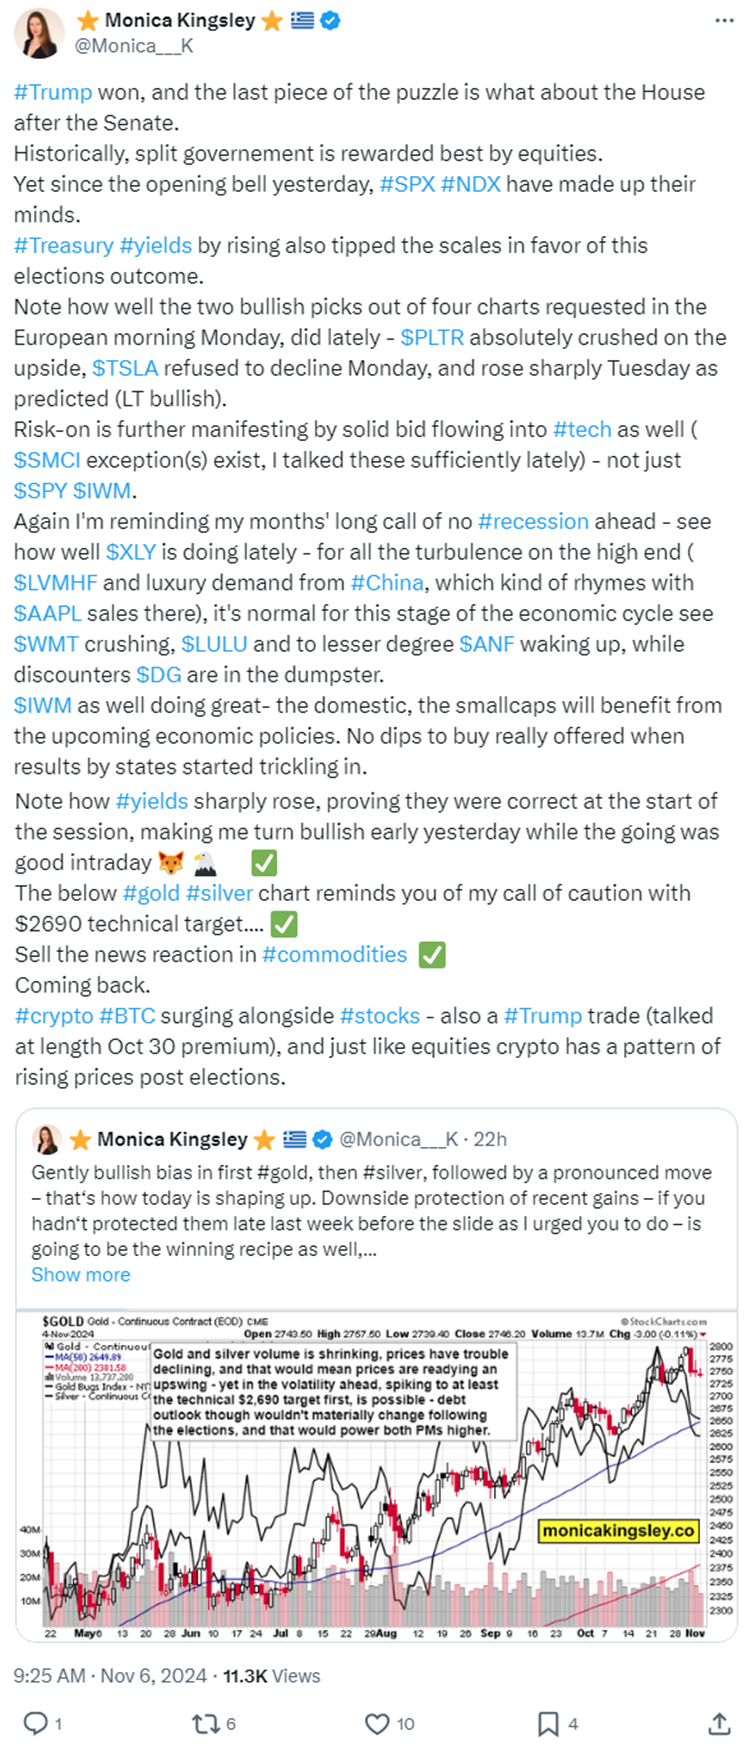Image resolution: width=756 pixels, height=1754 pixels.
Task: Click the verified badge in the quoted tweet
Action: 320,1139
